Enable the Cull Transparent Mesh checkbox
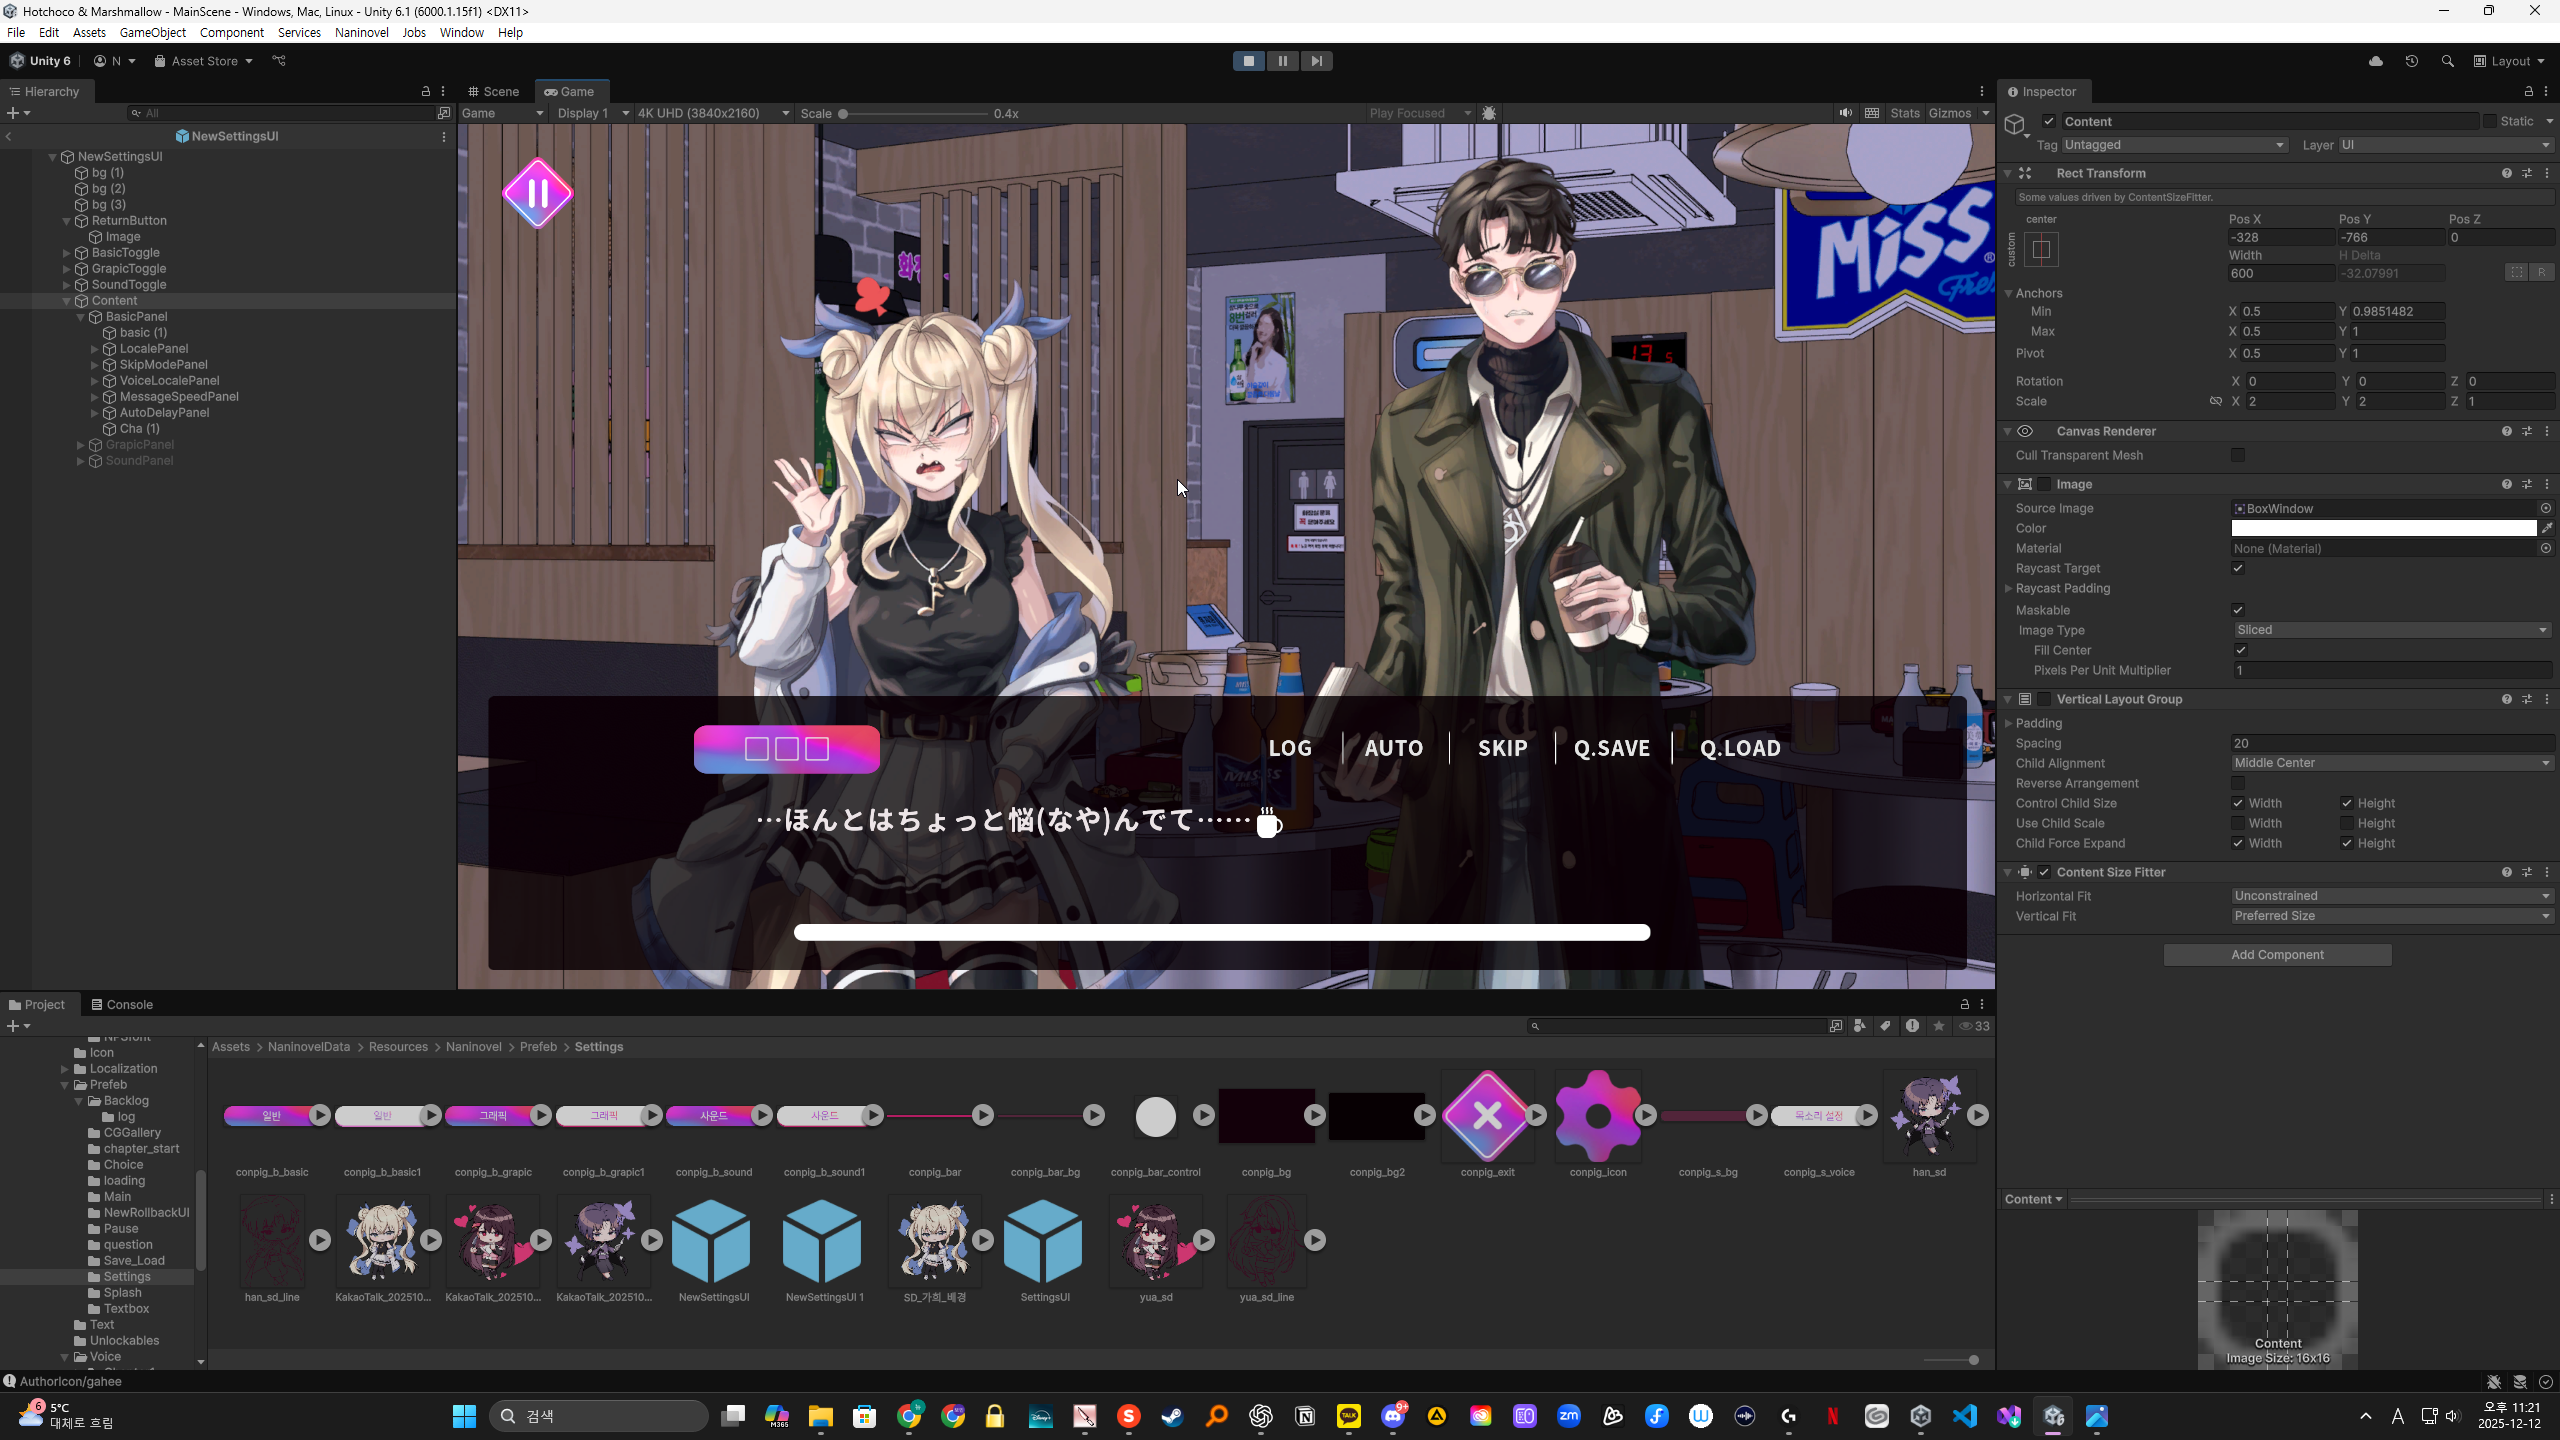2560x1440 pixels. point(2238,455)
